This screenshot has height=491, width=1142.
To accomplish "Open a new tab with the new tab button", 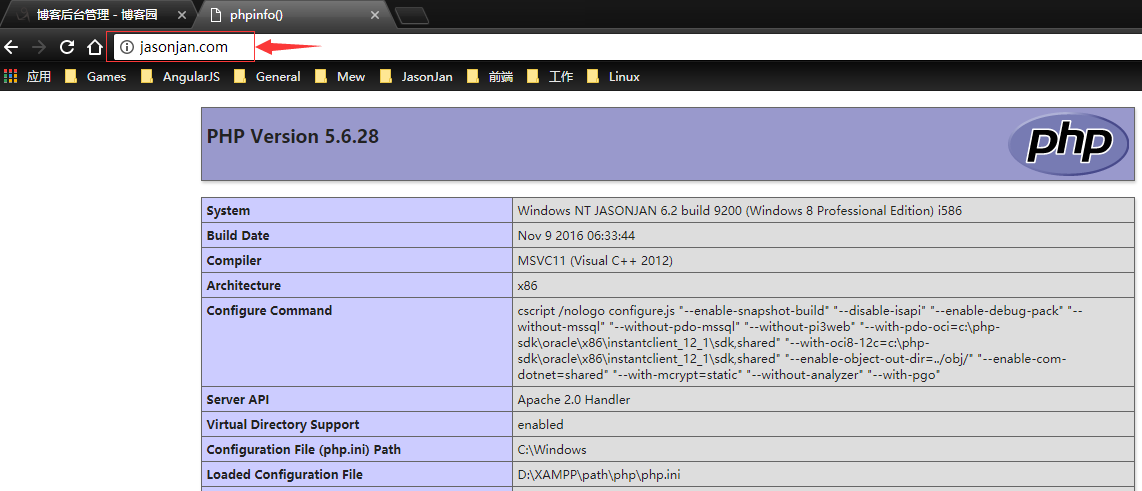I will tap(411, 15).
